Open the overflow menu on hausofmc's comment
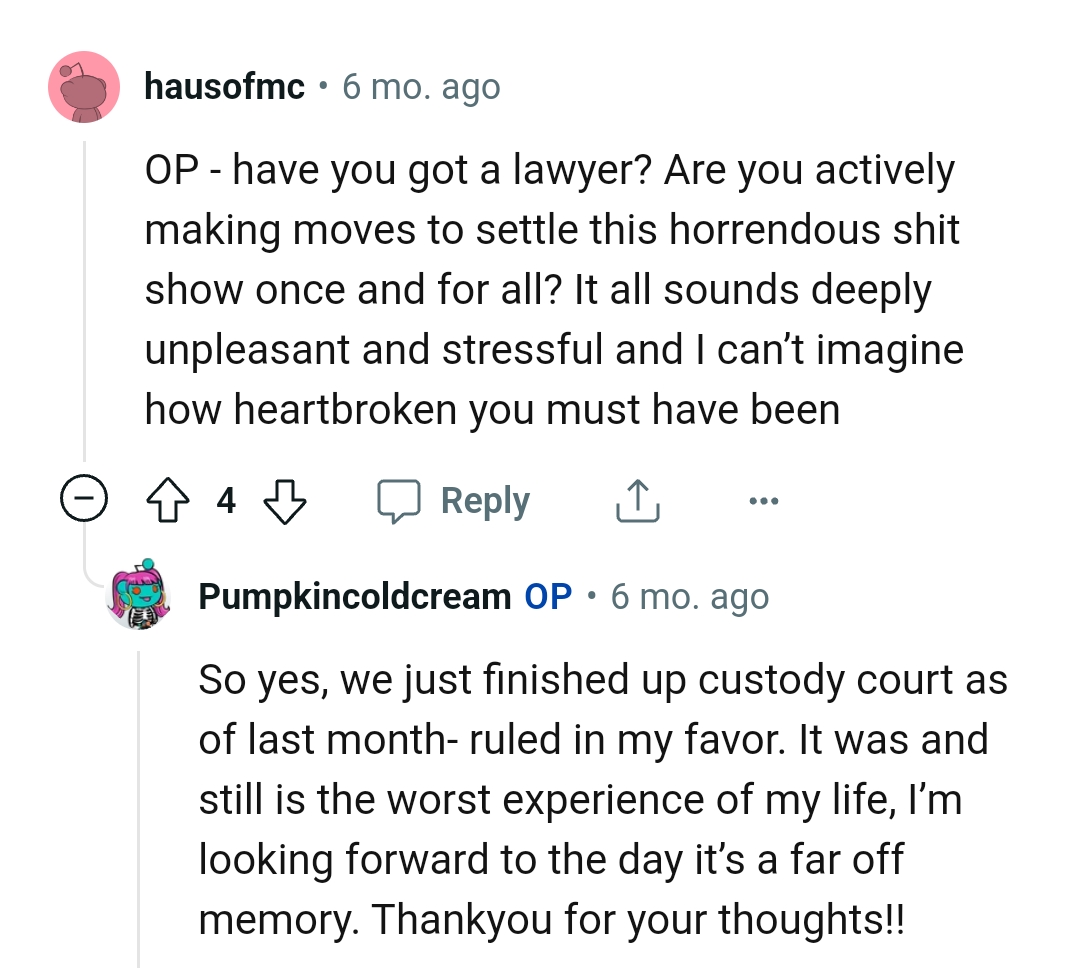The width and height of the screenshot is (1080, 968). [764, 500]
